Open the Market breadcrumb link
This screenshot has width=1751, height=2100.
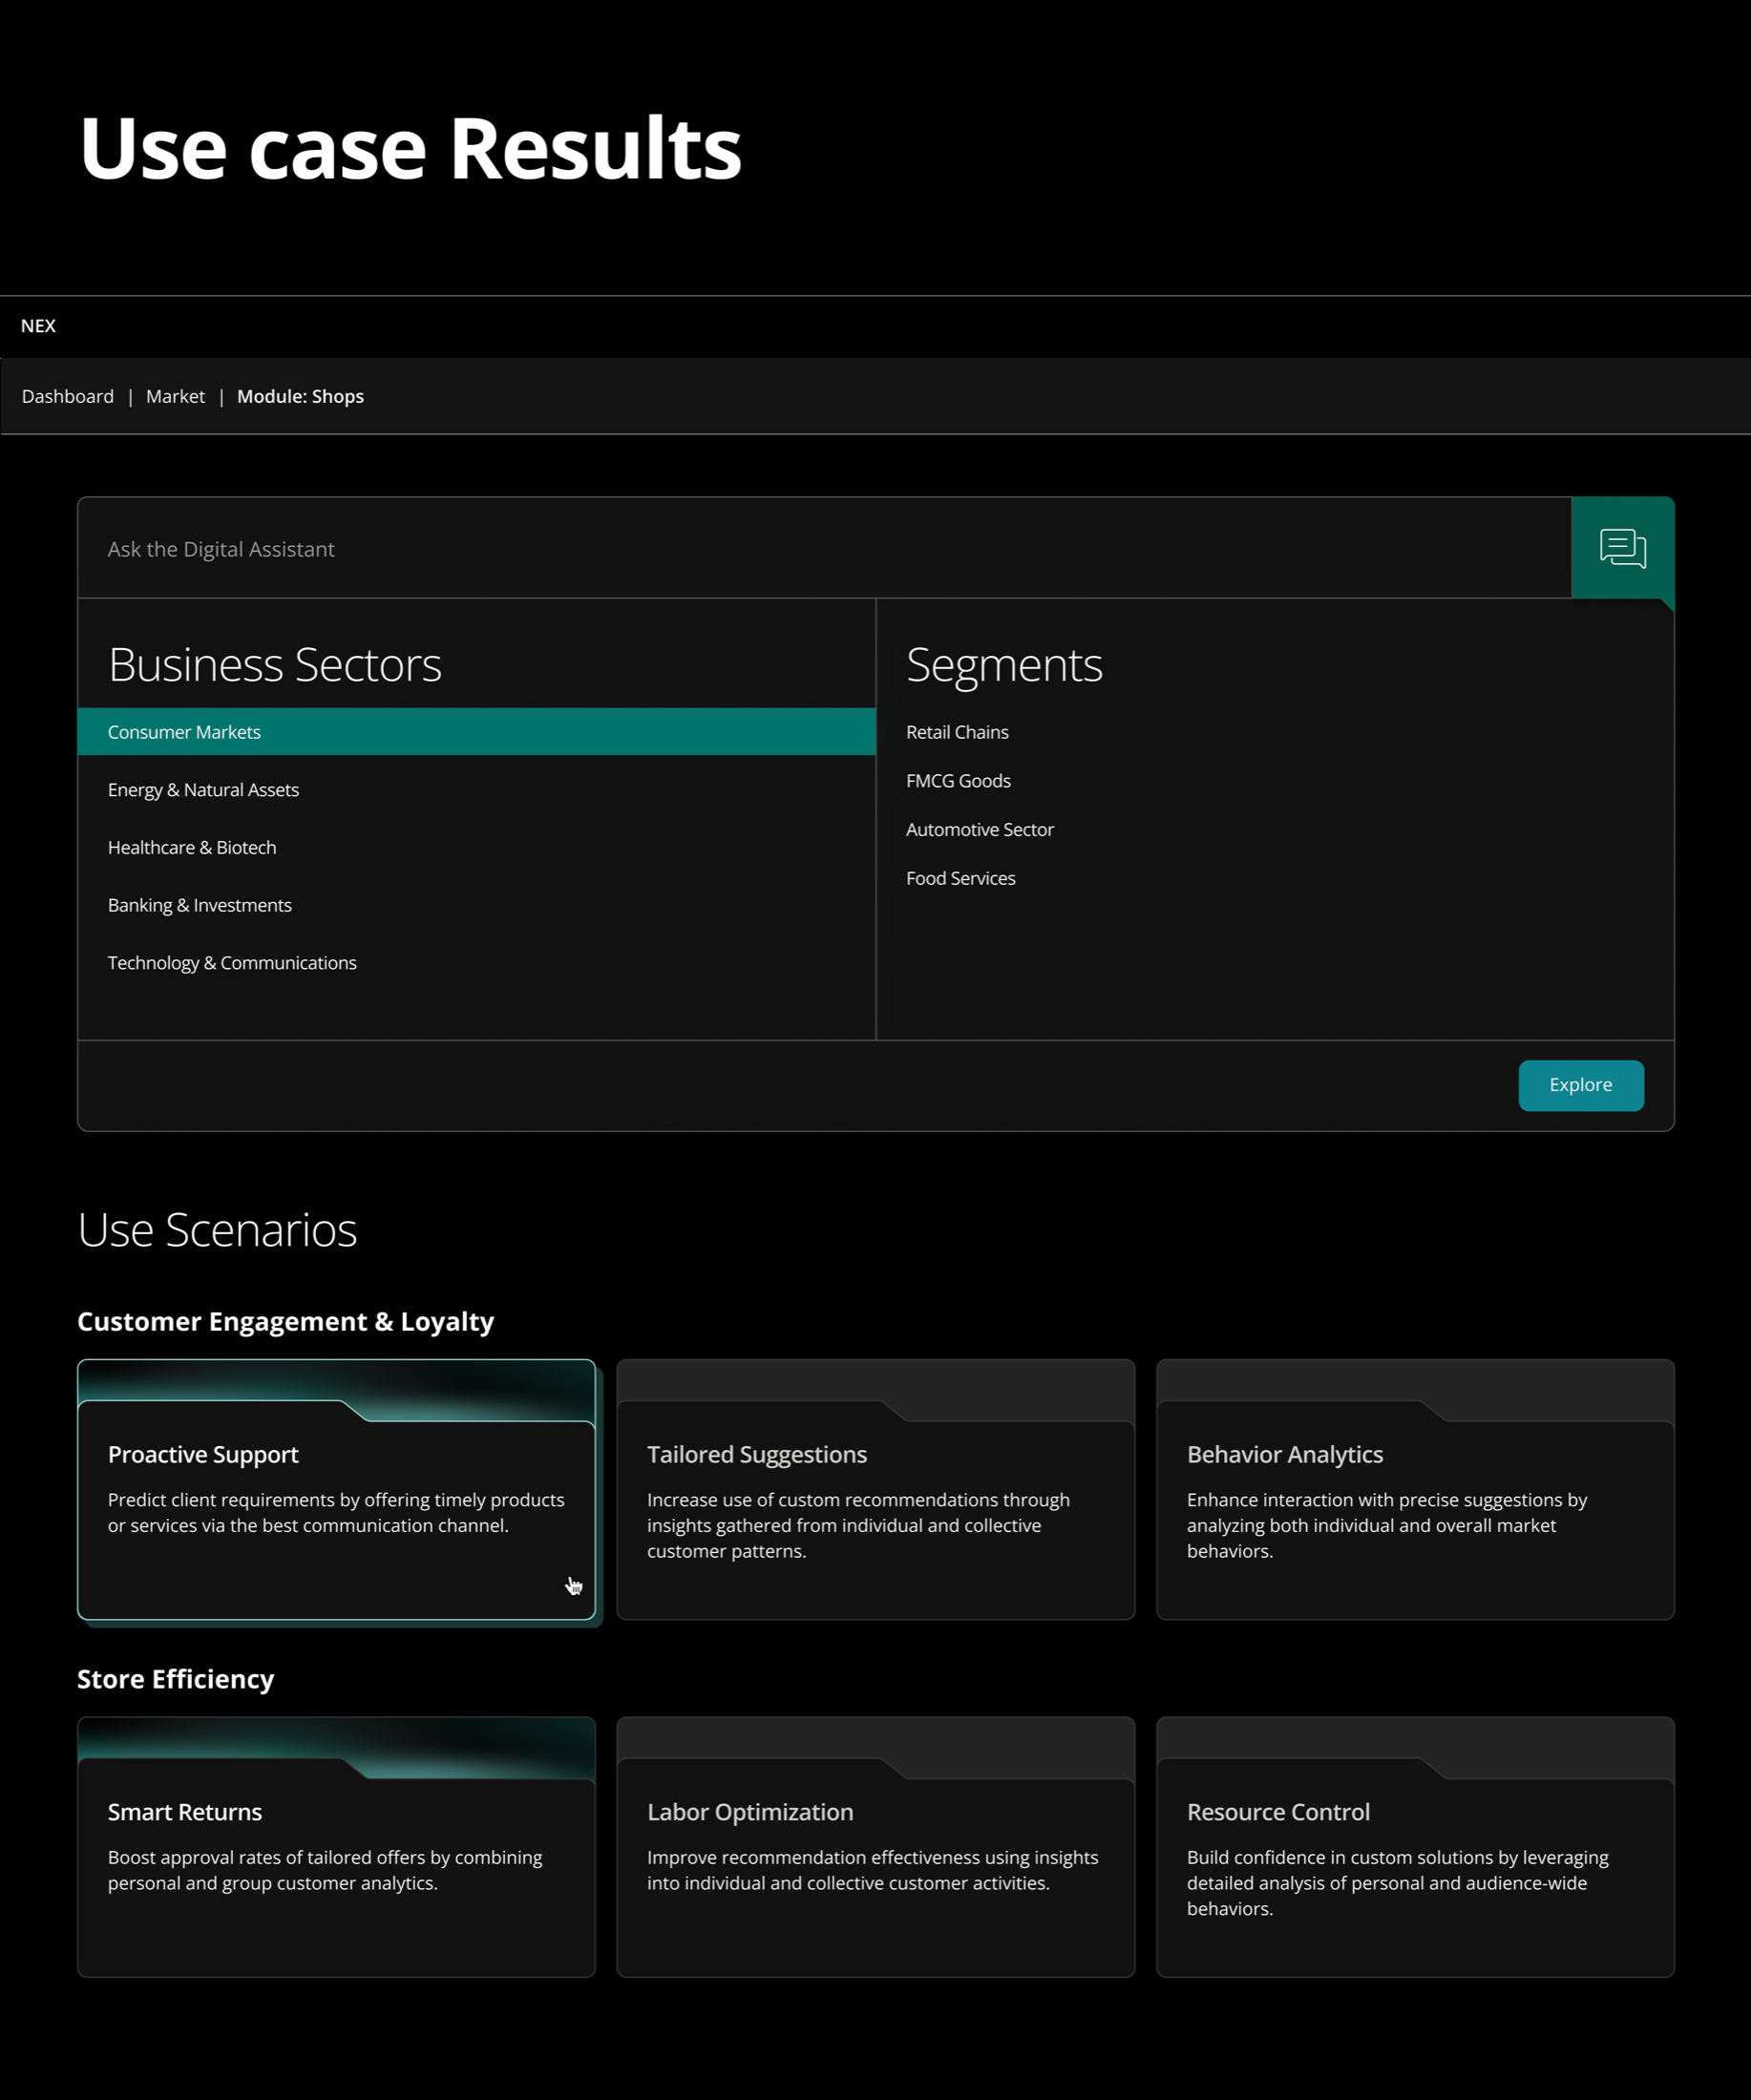[175, 396]
